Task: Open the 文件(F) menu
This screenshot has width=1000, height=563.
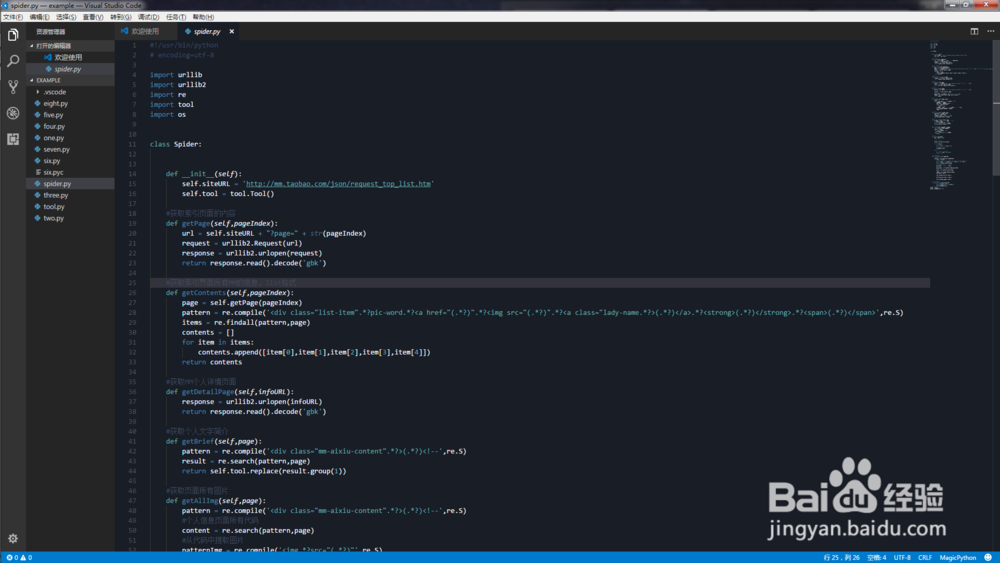Action: [12, 17]
